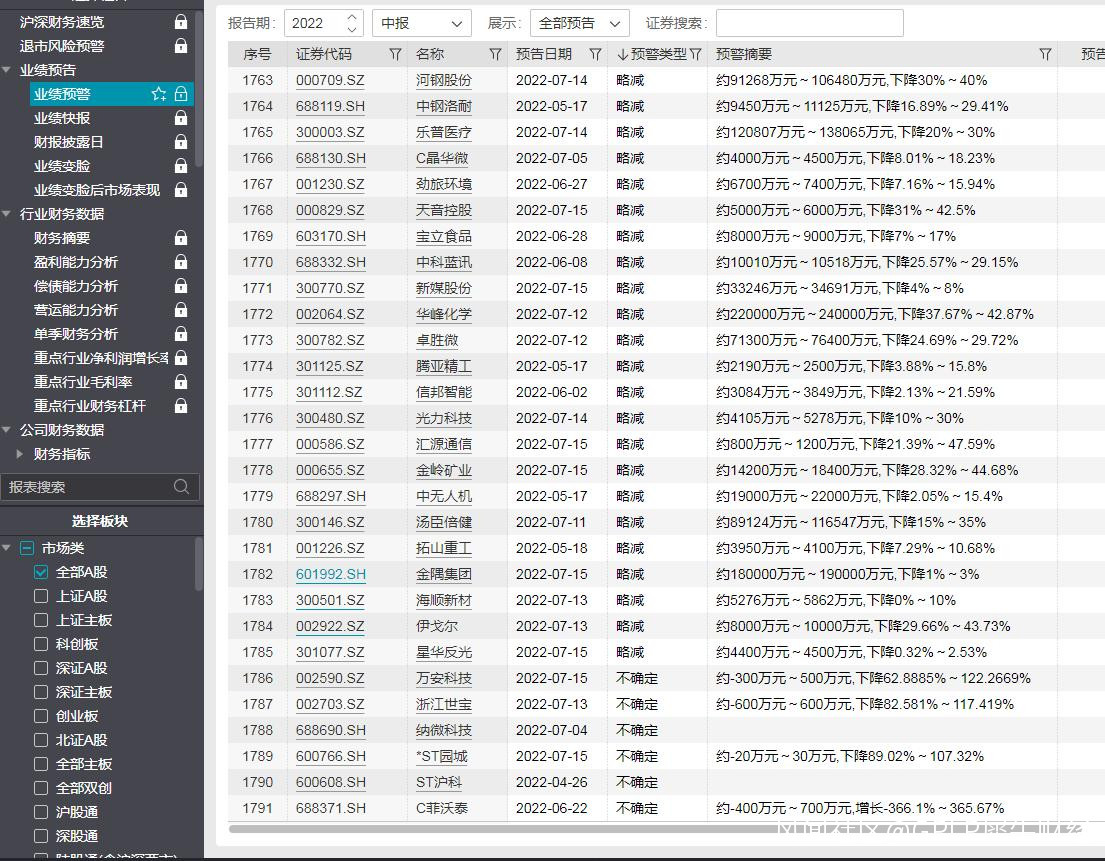Uncheck the 全部A股 checkbox
1105x861 pixels.
[x=41, y=572]
